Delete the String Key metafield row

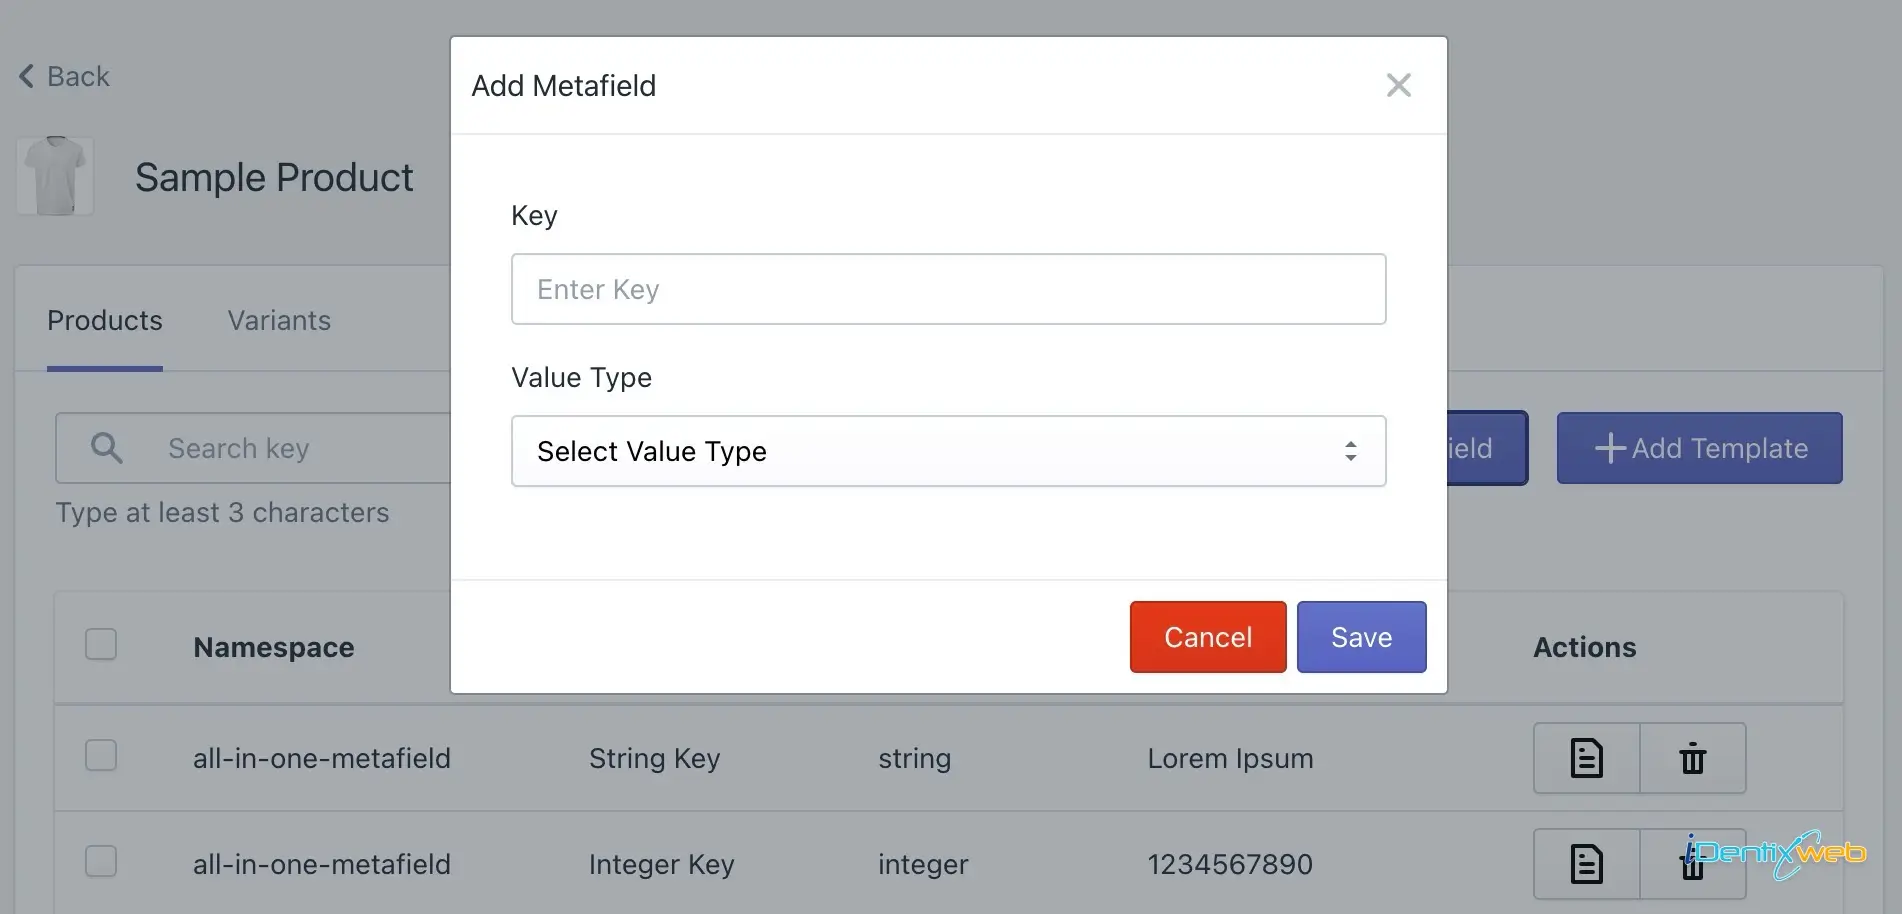(1692, 758)
